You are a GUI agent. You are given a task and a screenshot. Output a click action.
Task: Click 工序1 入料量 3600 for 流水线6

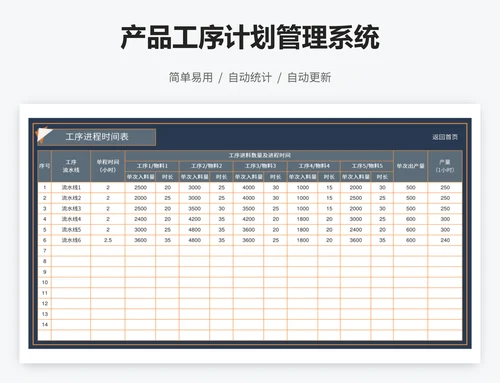(140, 240)
